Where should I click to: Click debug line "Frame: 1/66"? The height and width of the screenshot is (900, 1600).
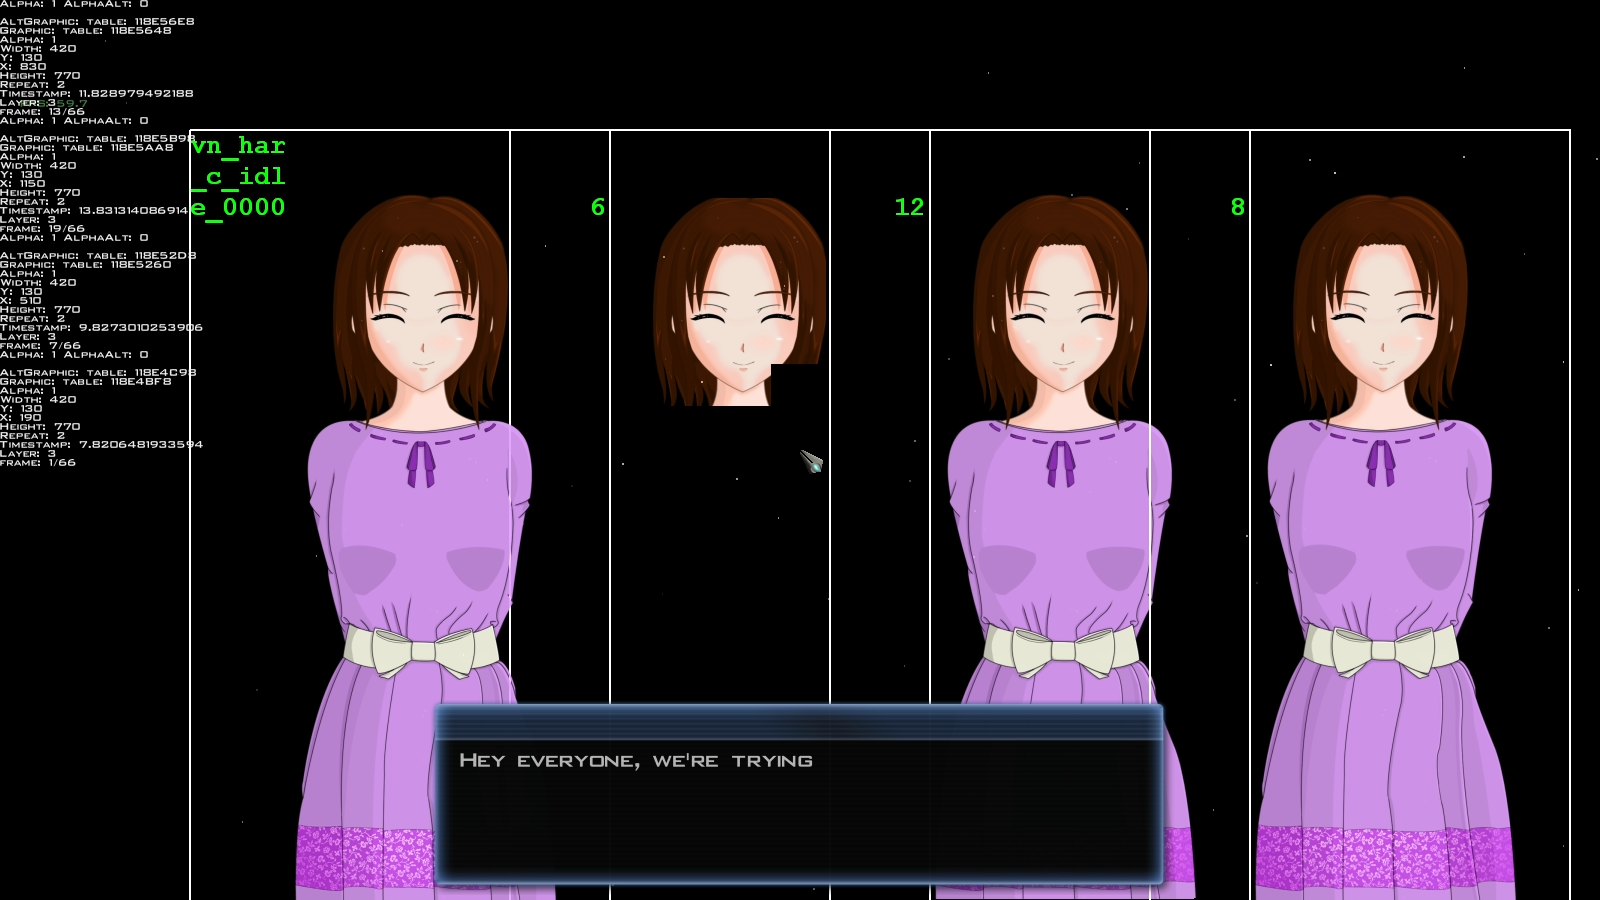pos(38,463)
